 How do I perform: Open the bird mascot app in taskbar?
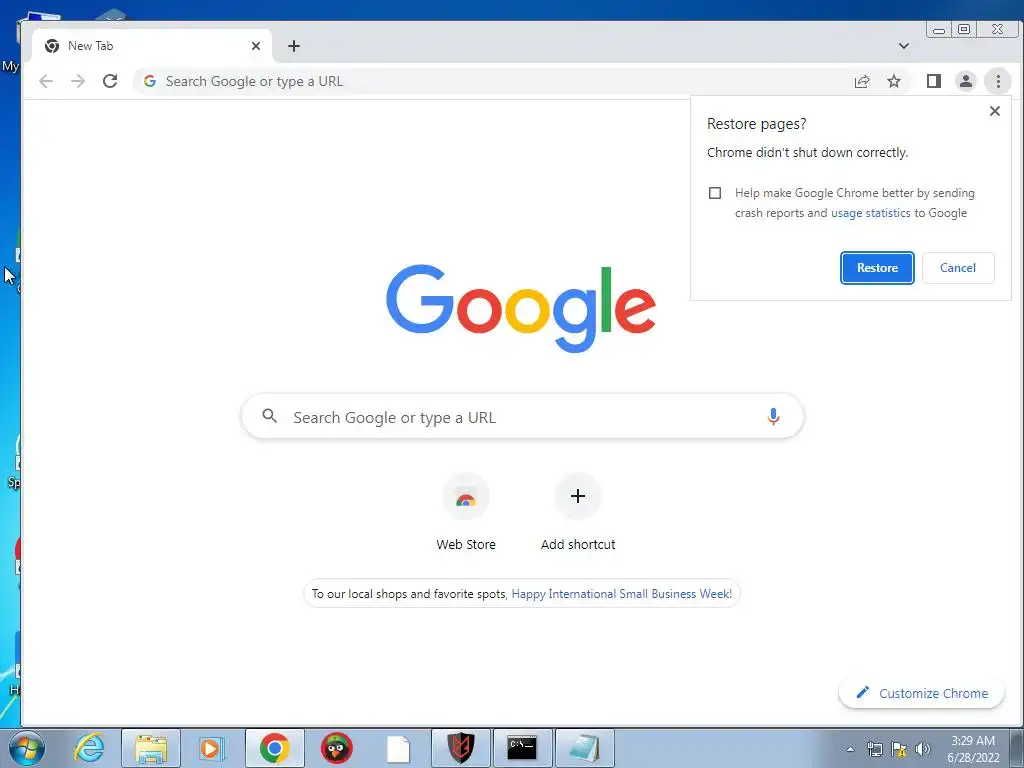pyautogui.click(x=336, y=748)
